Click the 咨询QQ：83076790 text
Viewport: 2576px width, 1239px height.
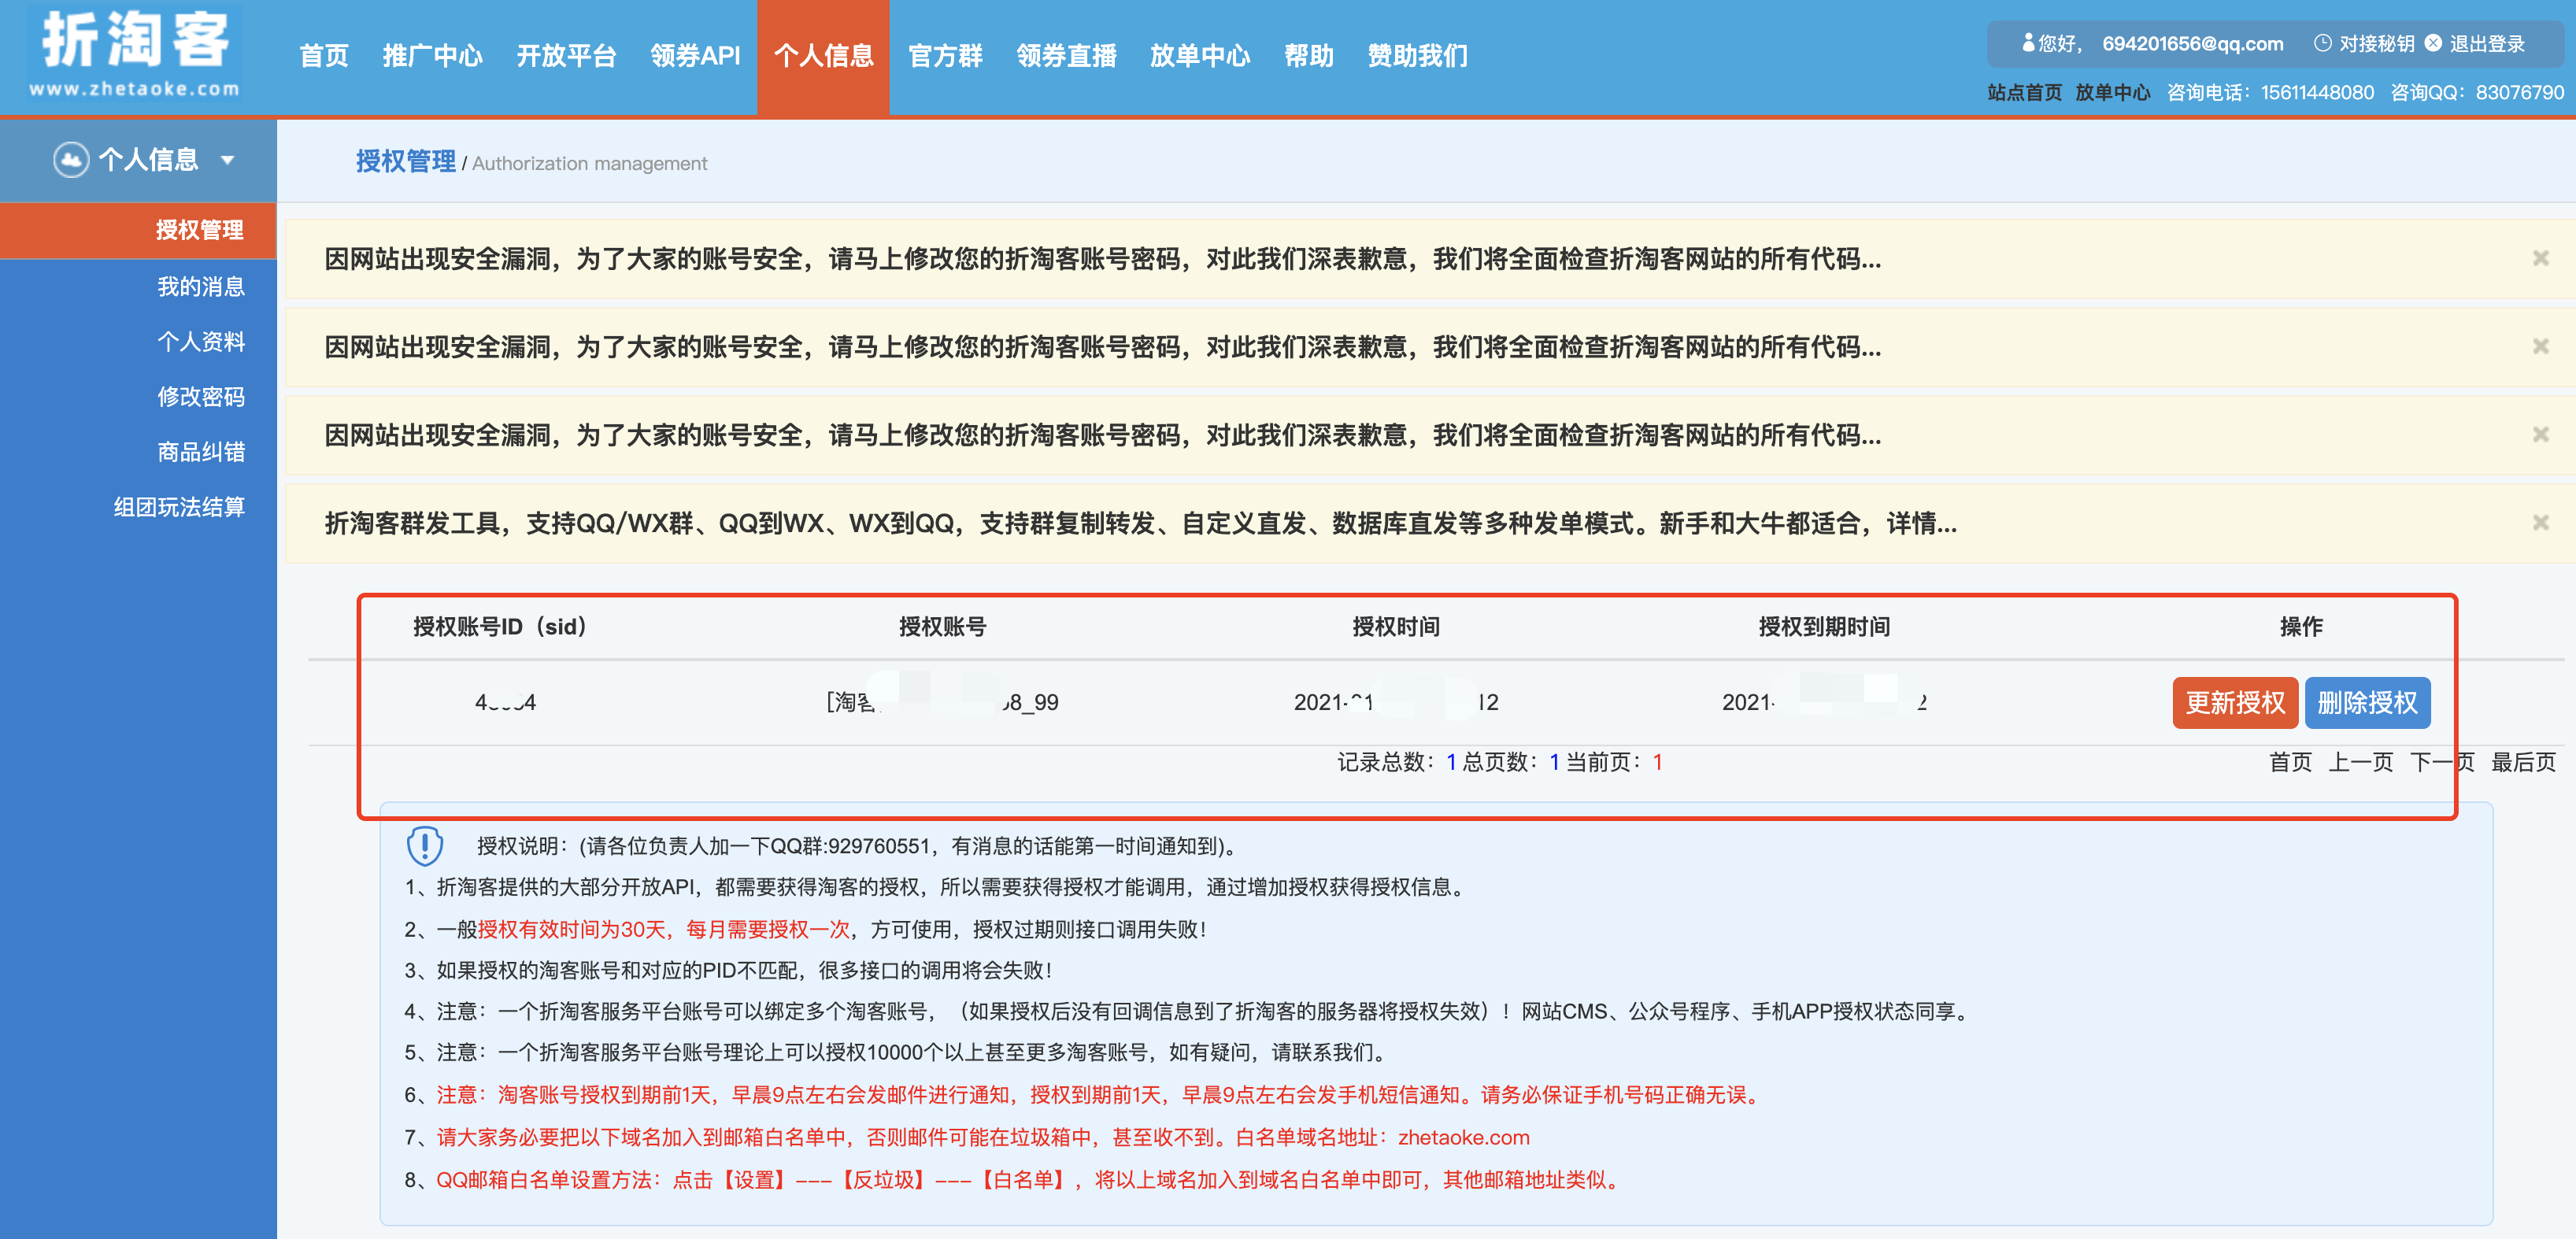pyautogui.click(x=2477, y=93)
